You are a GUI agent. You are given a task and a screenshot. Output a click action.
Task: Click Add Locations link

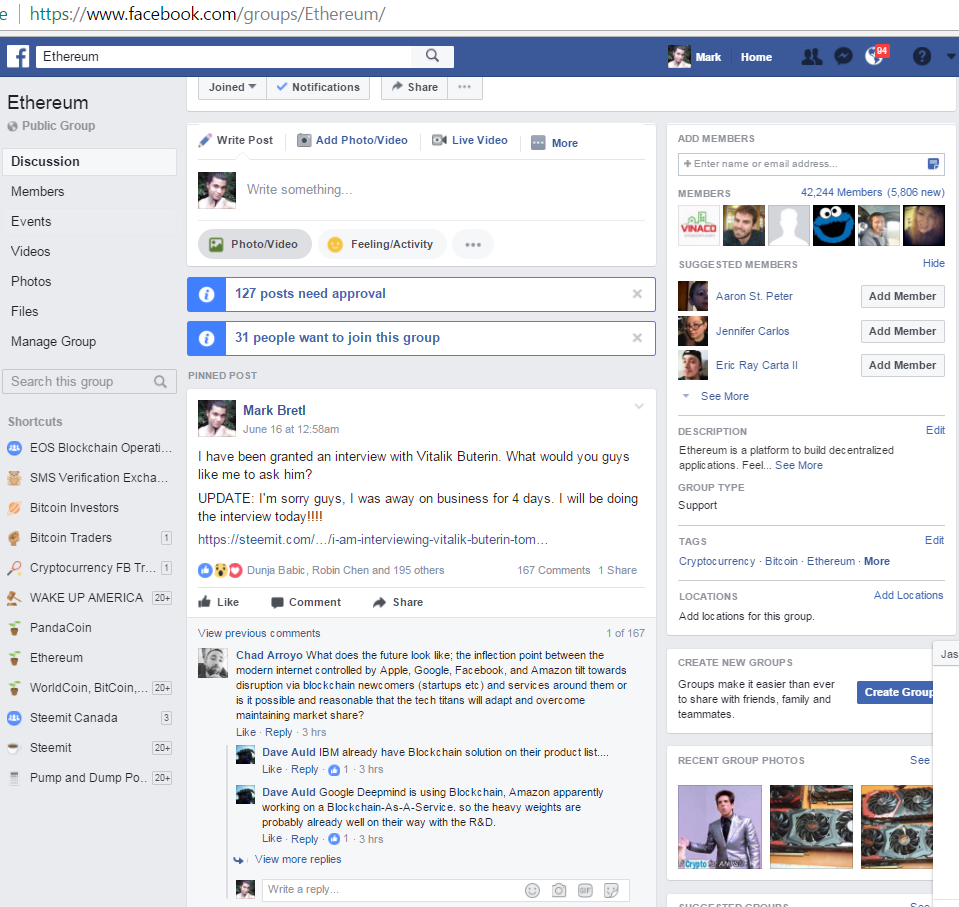point(908,596)
